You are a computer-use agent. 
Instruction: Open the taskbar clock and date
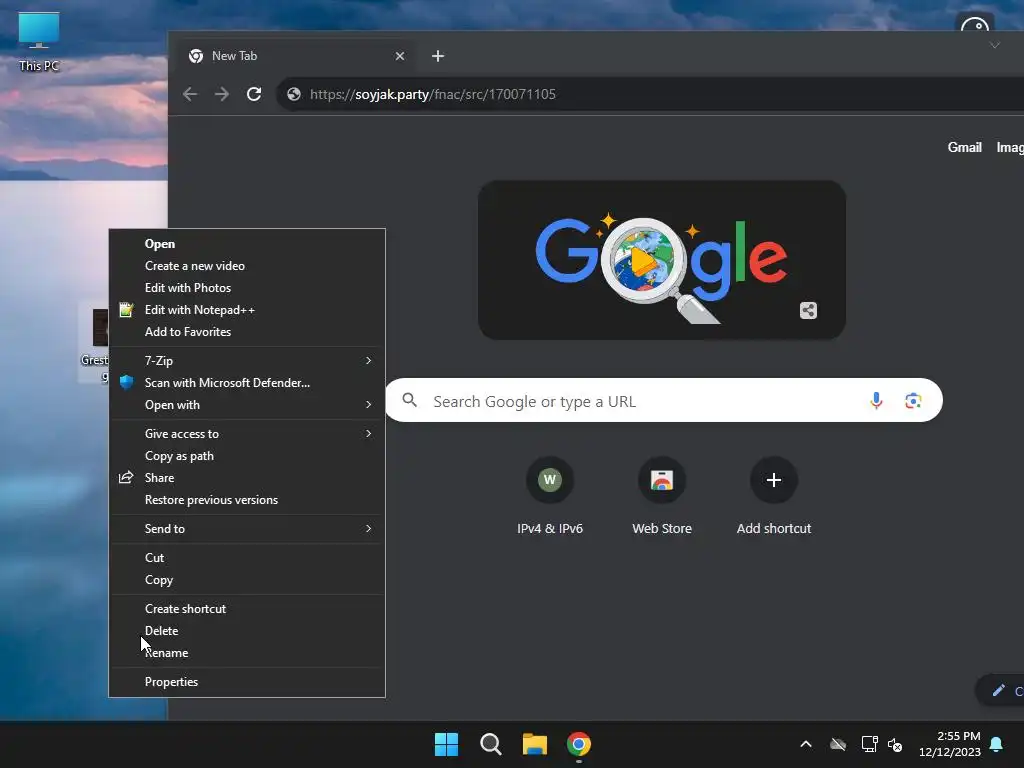pos(950,744)
